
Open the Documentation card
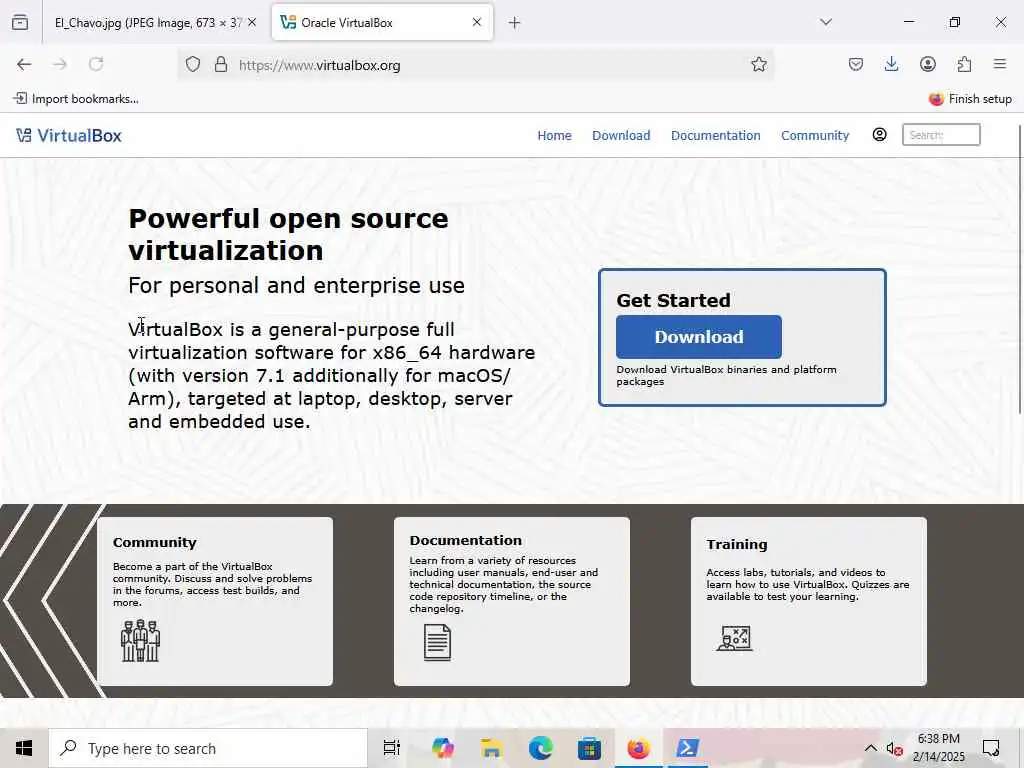pos(512,601)
